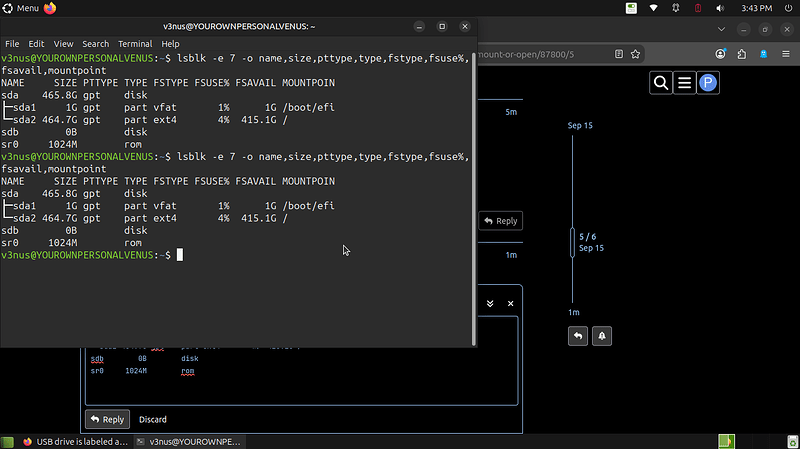
Task: Click the clock showing 3:43 PM
Action: (x=757, y=8)
